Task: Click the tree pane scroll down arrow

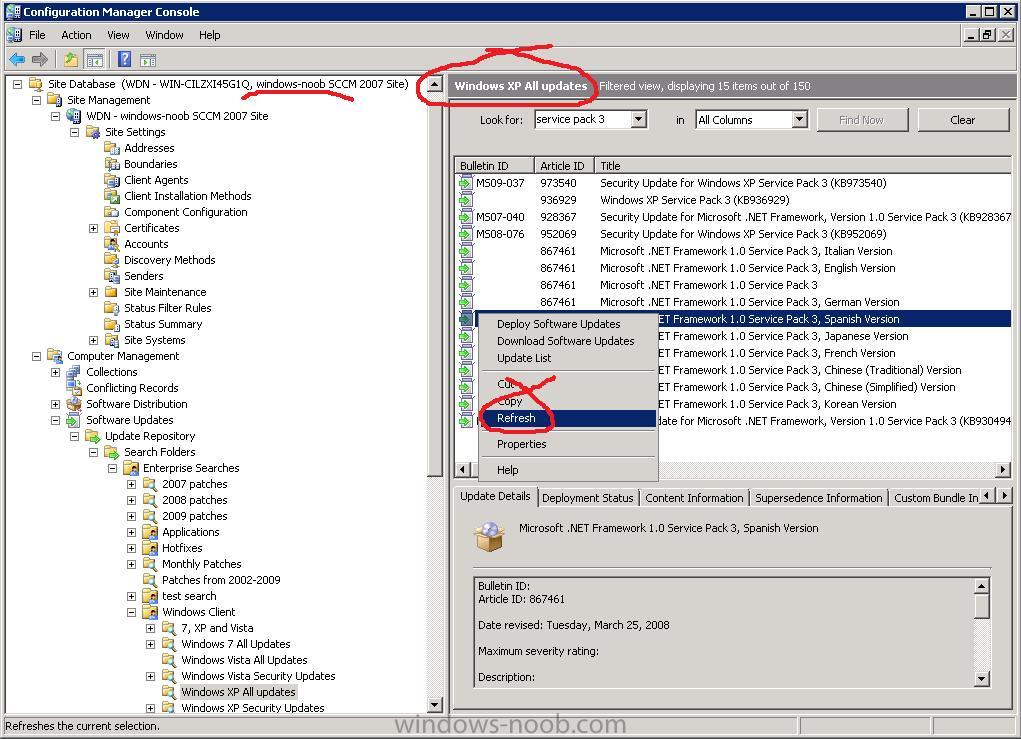Action: click(x=435, y=704)
